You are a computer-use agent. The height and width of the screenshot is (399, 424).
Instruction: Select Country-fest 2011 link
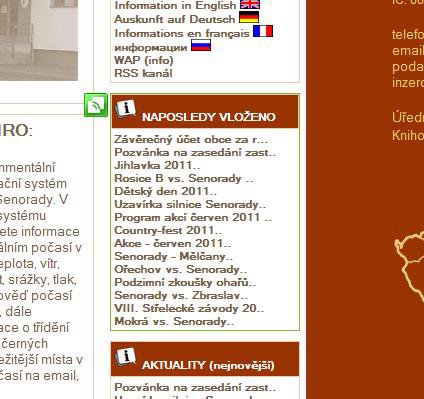168,230
